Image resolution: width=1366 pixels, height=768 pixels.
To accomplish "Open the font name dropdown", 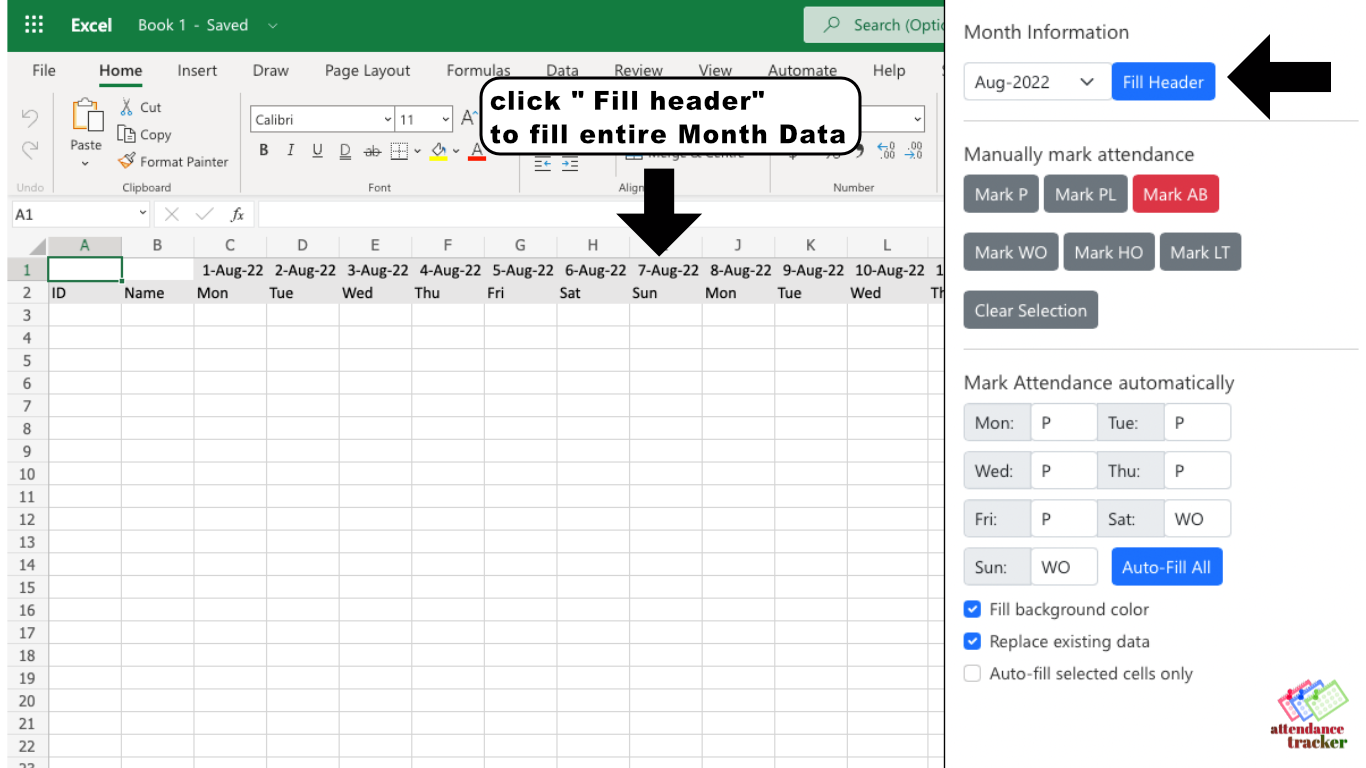I will [x=388, y=119].
